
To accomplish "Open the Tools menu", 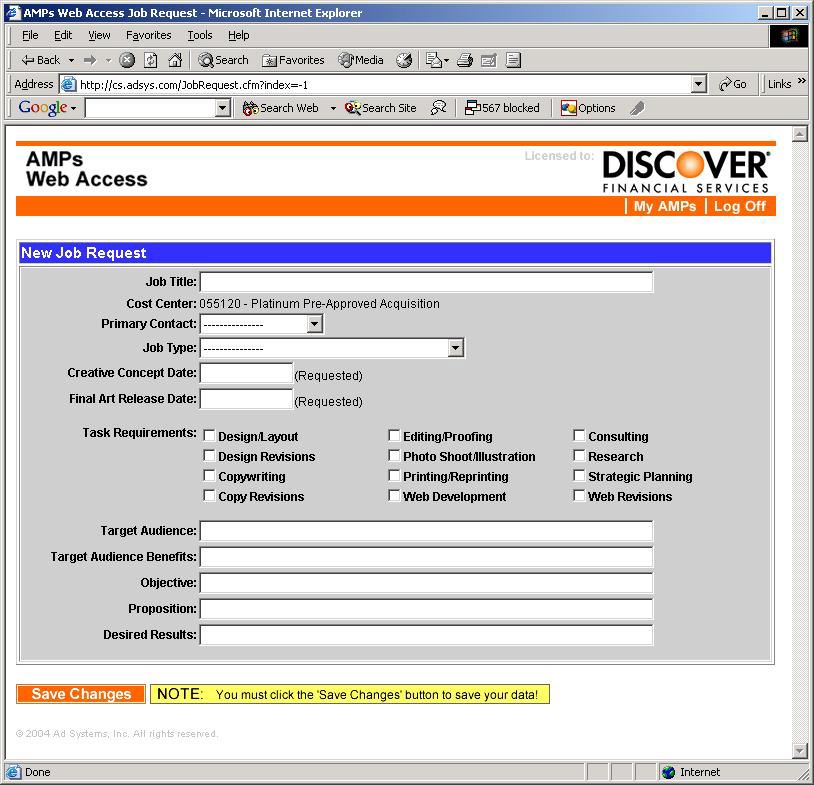I will pyautogui.click(x=200, y=35).
